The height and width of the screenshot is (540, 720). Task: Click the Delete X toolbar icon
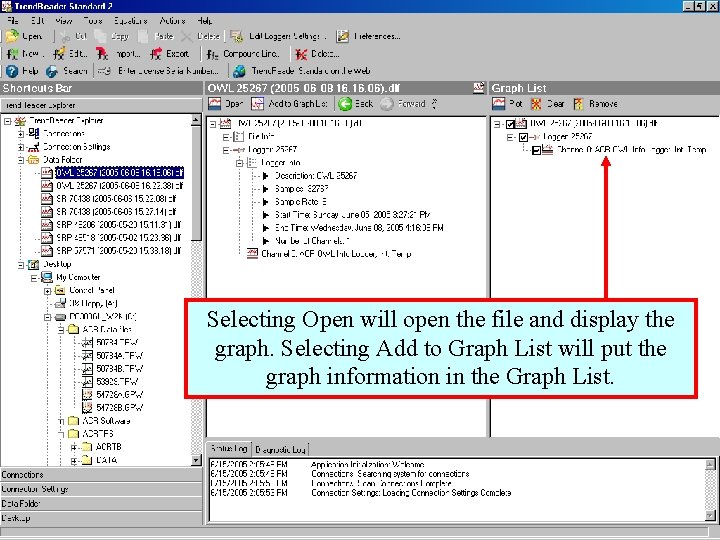[x=187, y=36]
